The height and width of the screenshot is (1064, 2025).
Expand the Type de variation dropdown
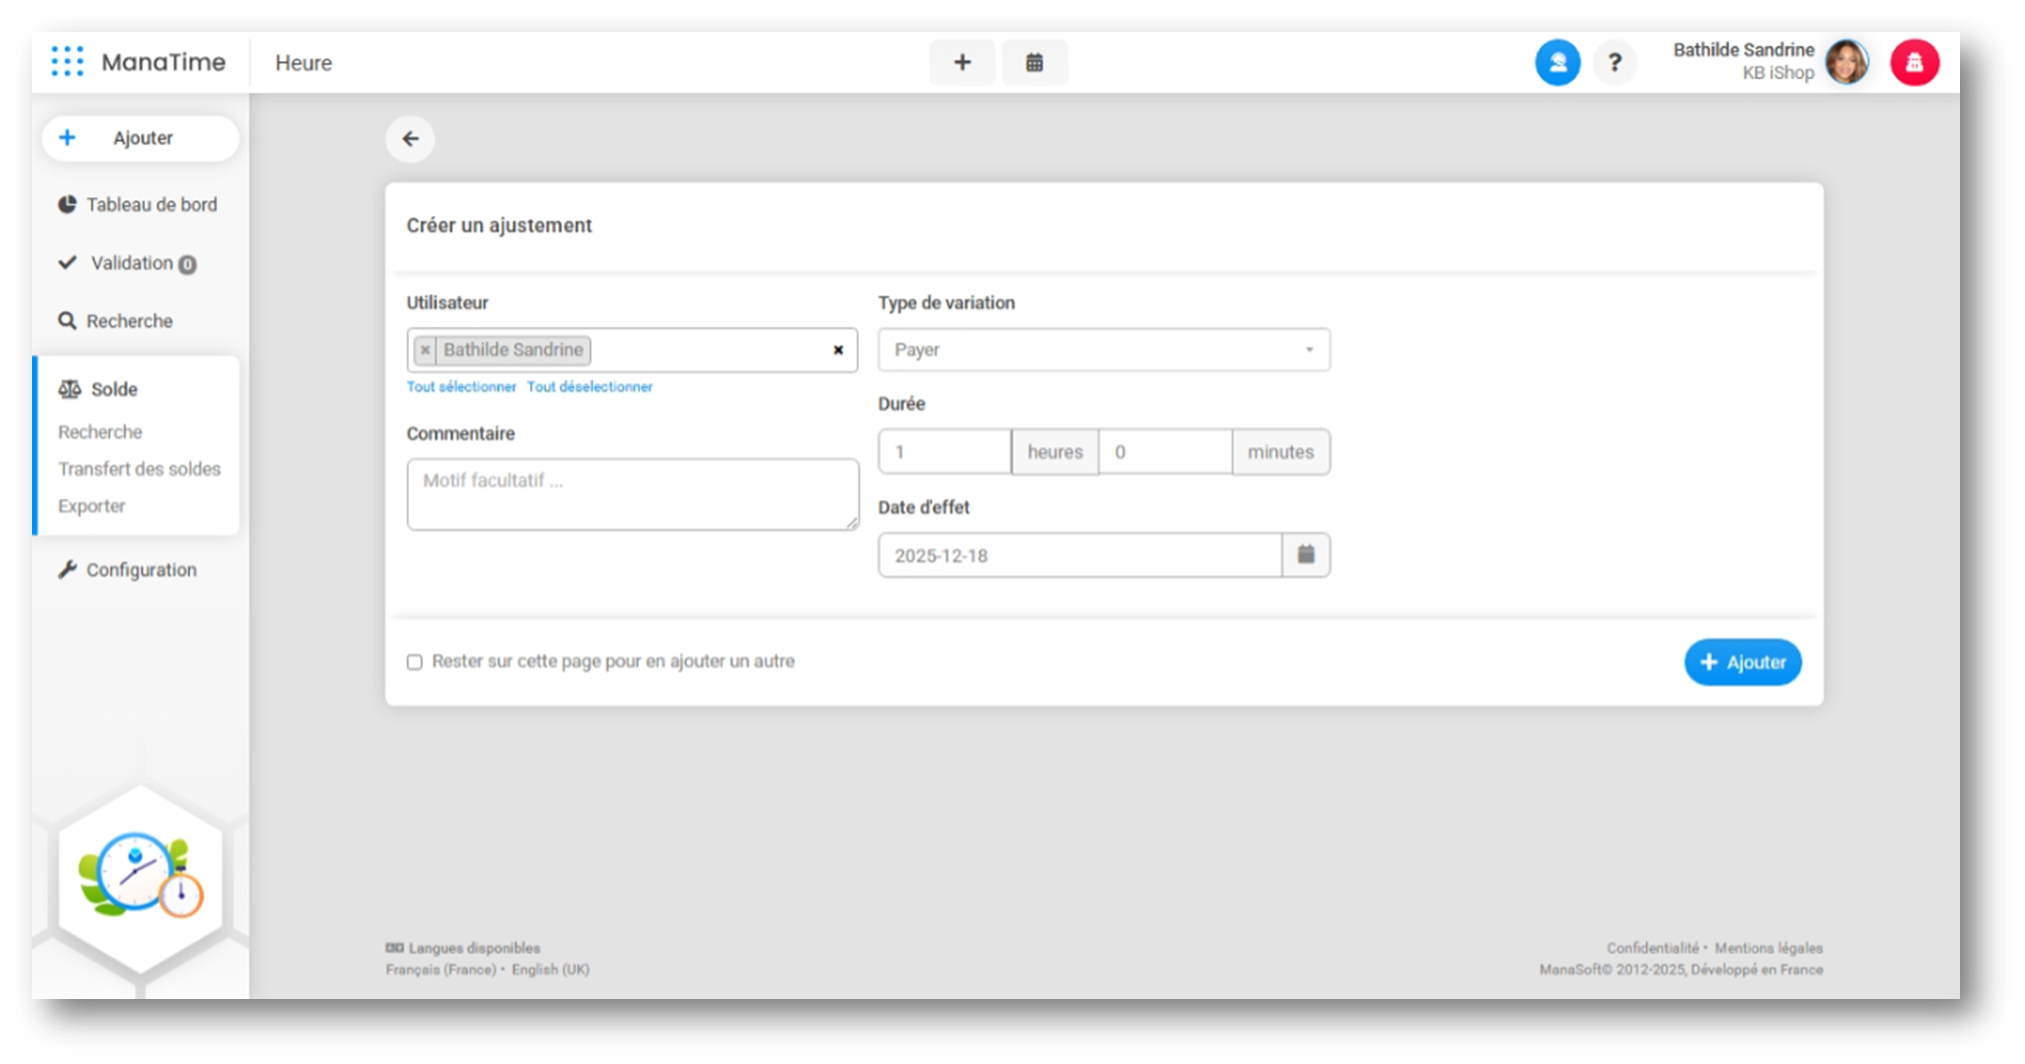coord(1103,350)
